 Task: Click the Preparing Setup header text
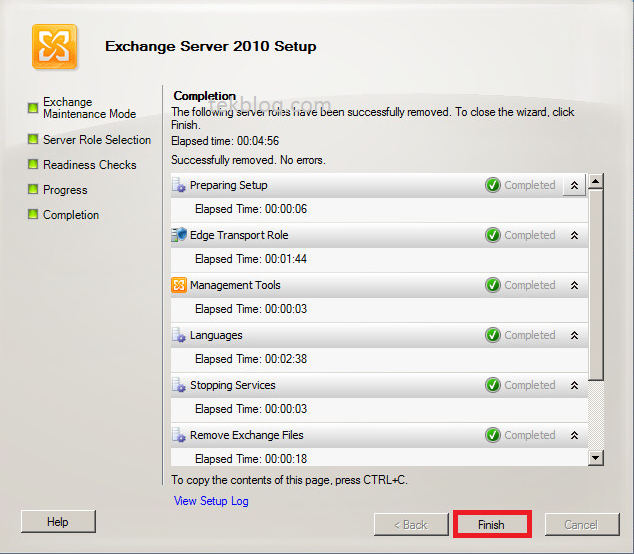pyautogui.click(x=229, y=185)
